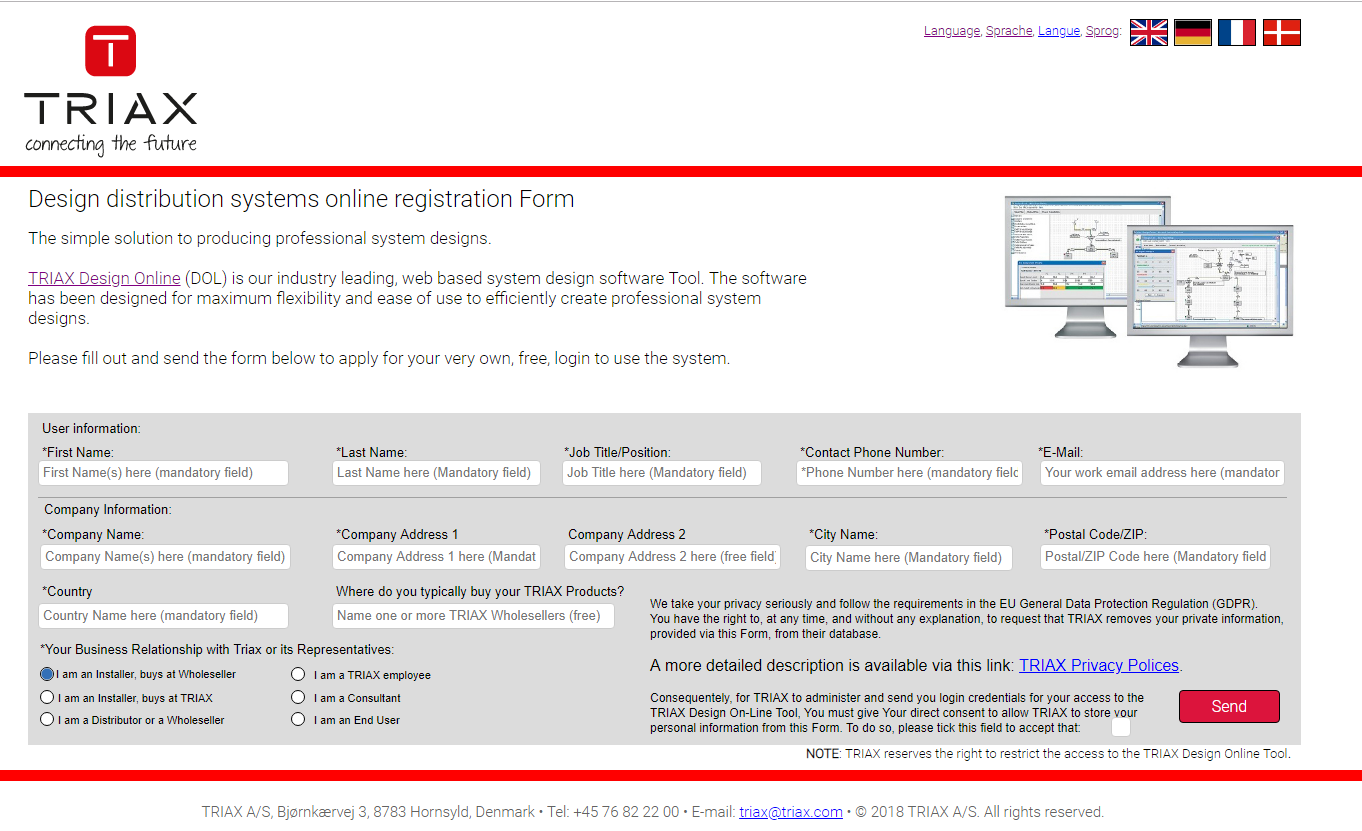Open the TRIAX Privacy Polices link
The width and height of the screenshot is (1362, 831).
coord(1099,665)
